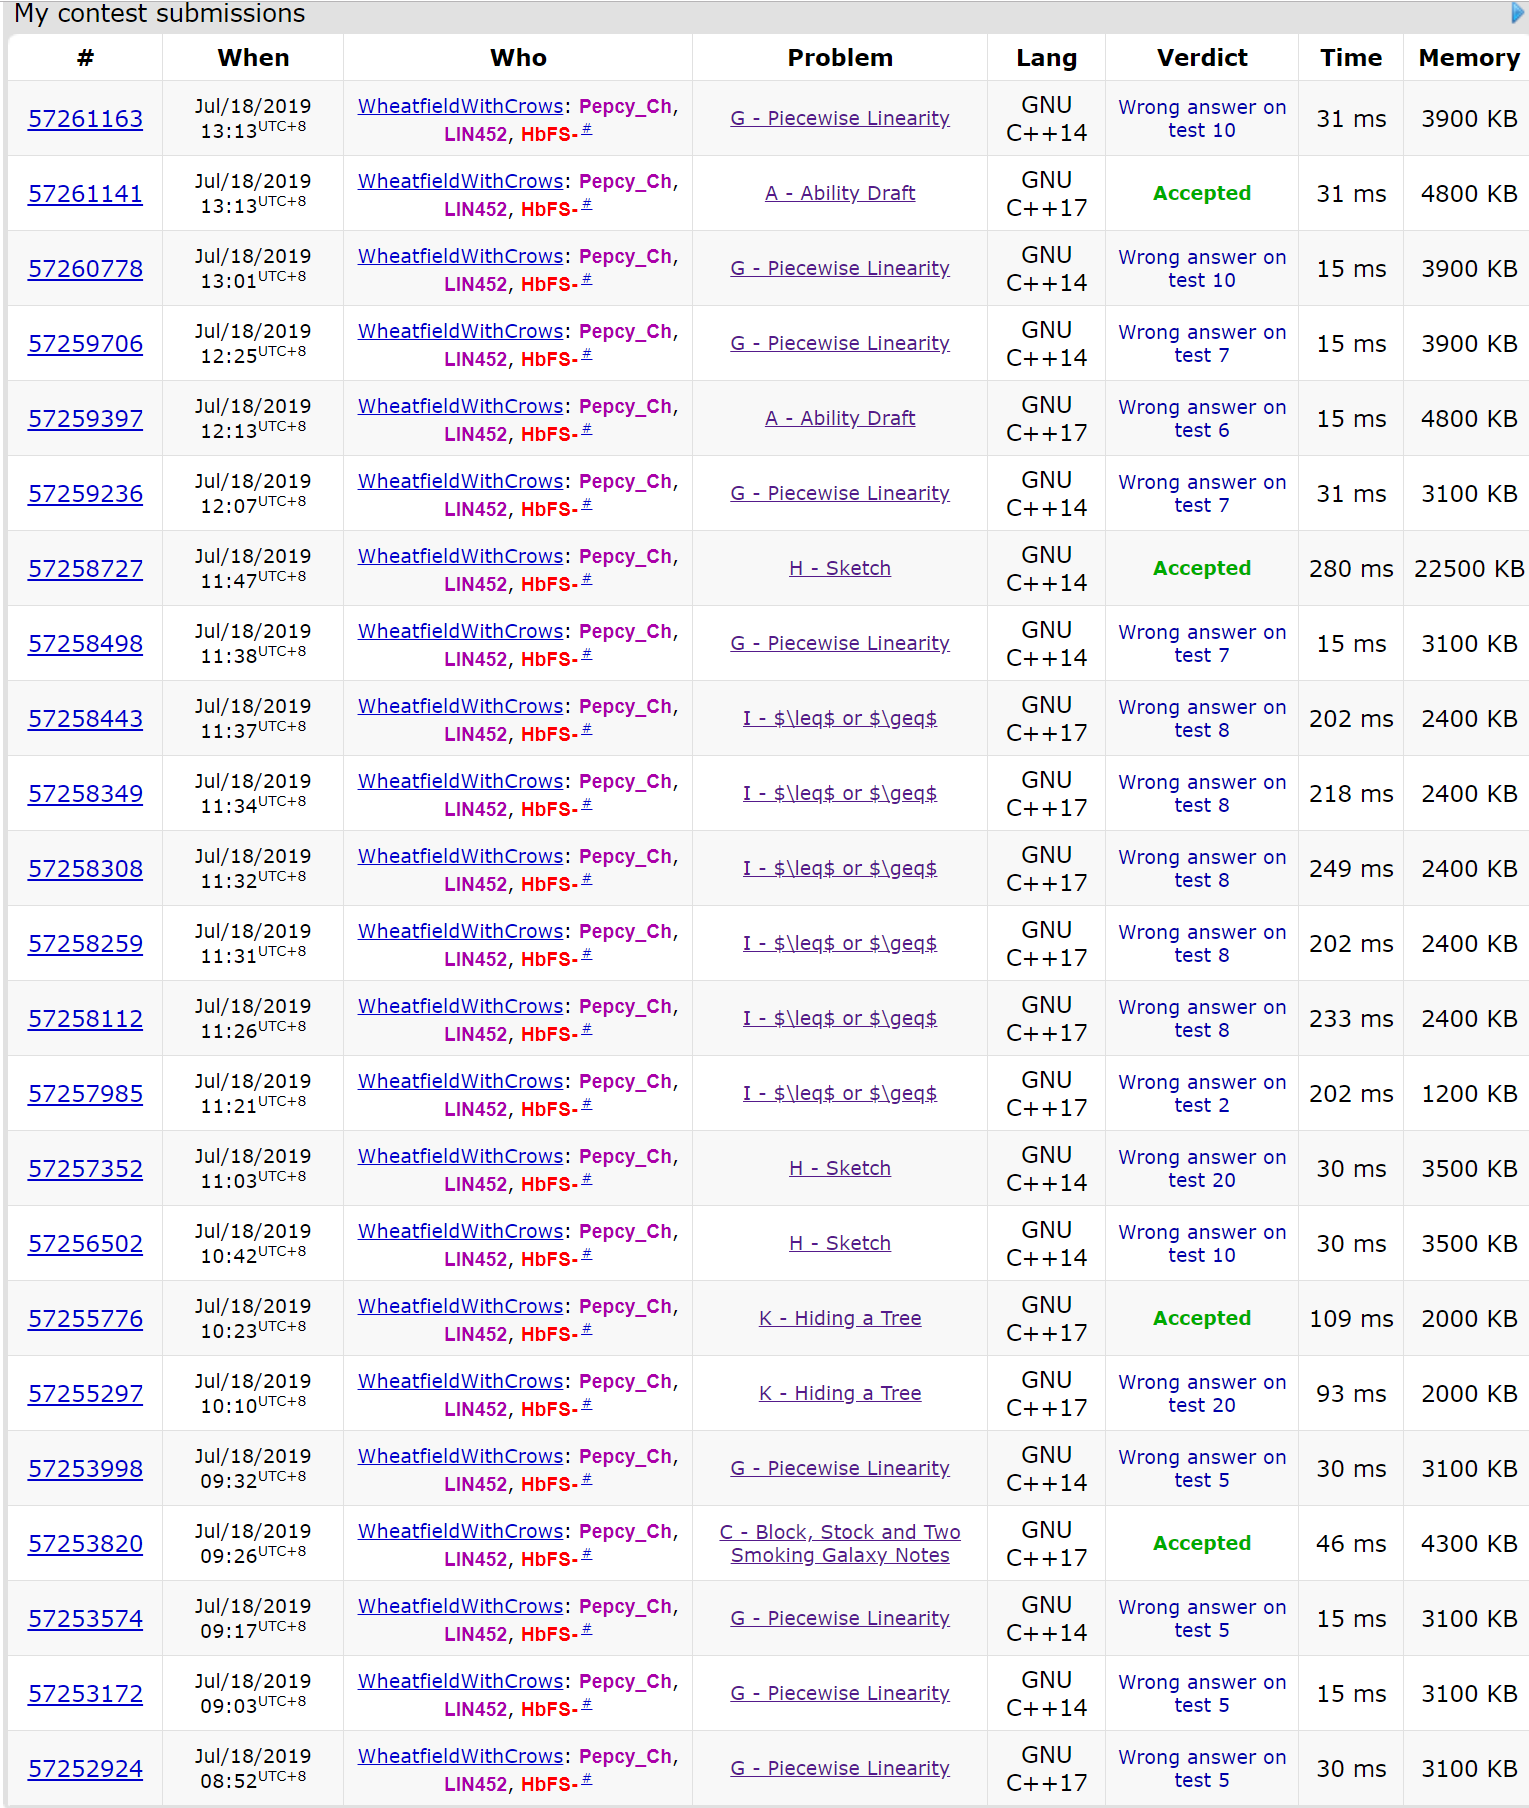Open the I - $\leq$ or $\geq$ problem in the 57257985 row
Viewport: 1529px width, 1808px height.
click(840, 1093)
